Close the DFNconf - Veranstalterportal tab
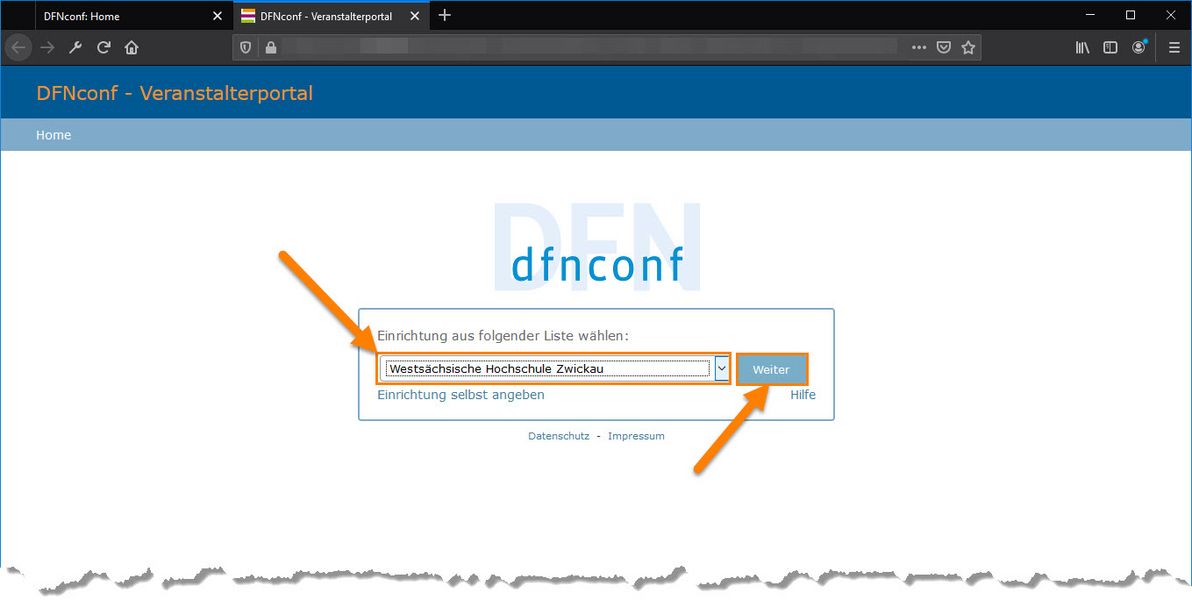1192x600 pixels. coord(414,16)
